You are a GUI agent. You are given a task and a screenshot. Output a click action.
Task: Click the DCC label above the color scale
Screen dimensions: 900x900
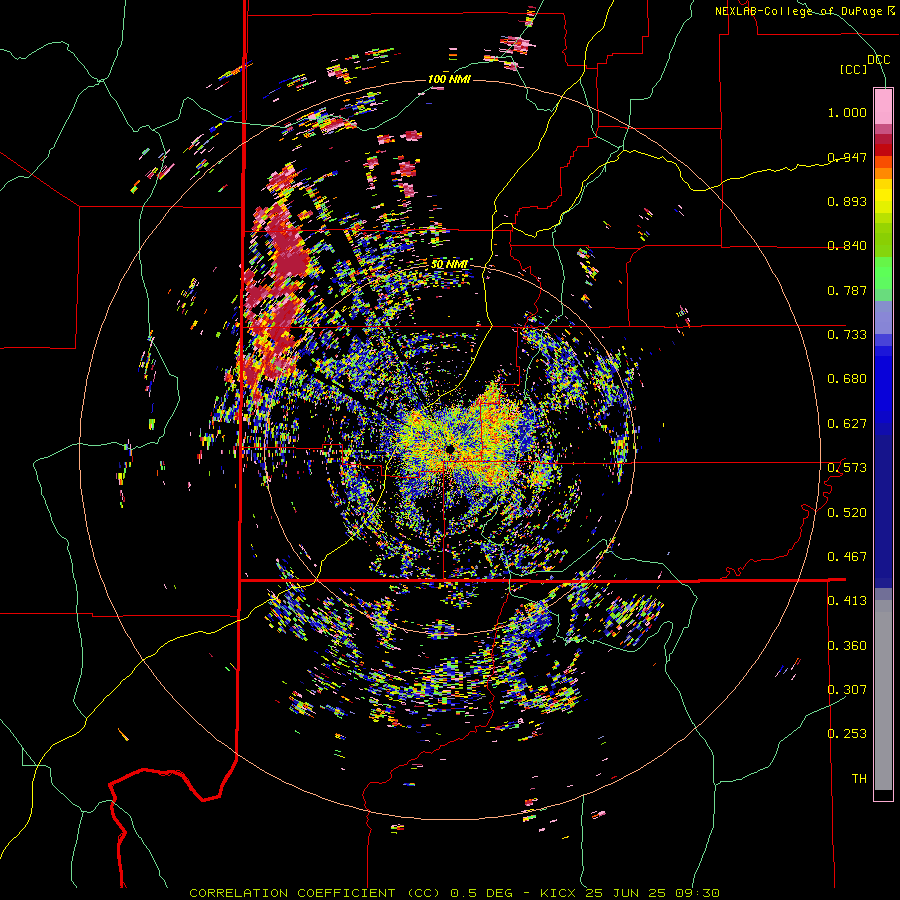(x=878, y=60)
